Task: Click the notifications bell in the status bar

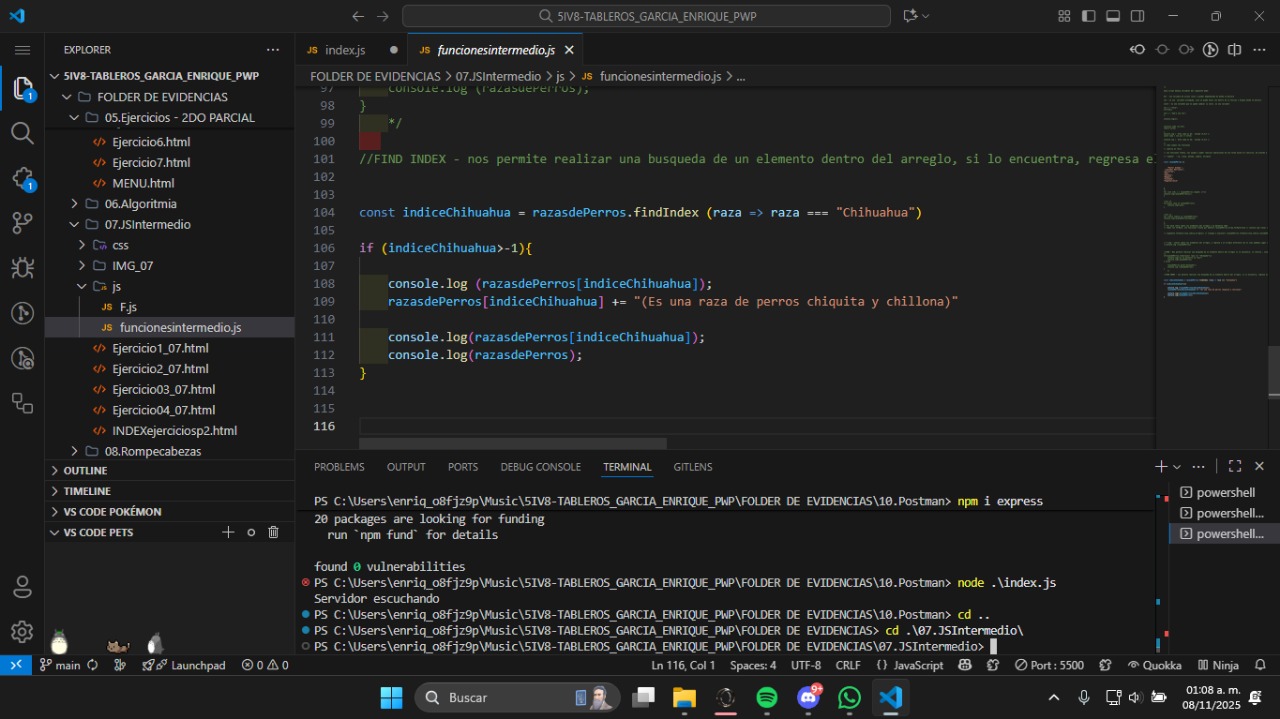Action: (1259, 664)
